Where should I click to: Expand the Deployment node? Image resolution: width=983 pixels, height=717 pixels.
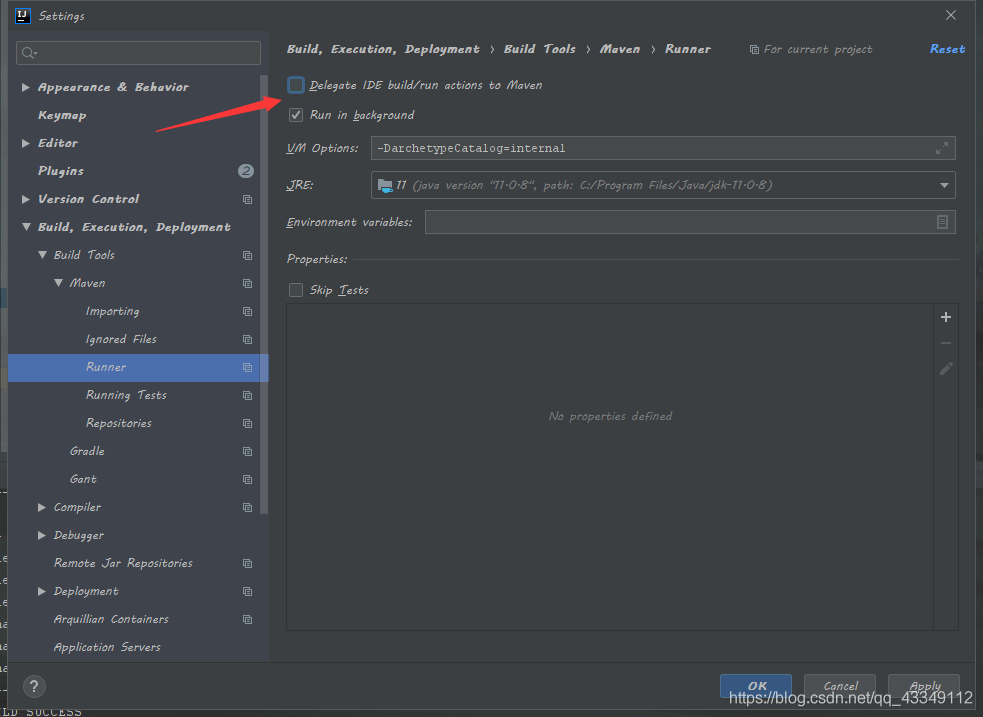coord(42,591)
